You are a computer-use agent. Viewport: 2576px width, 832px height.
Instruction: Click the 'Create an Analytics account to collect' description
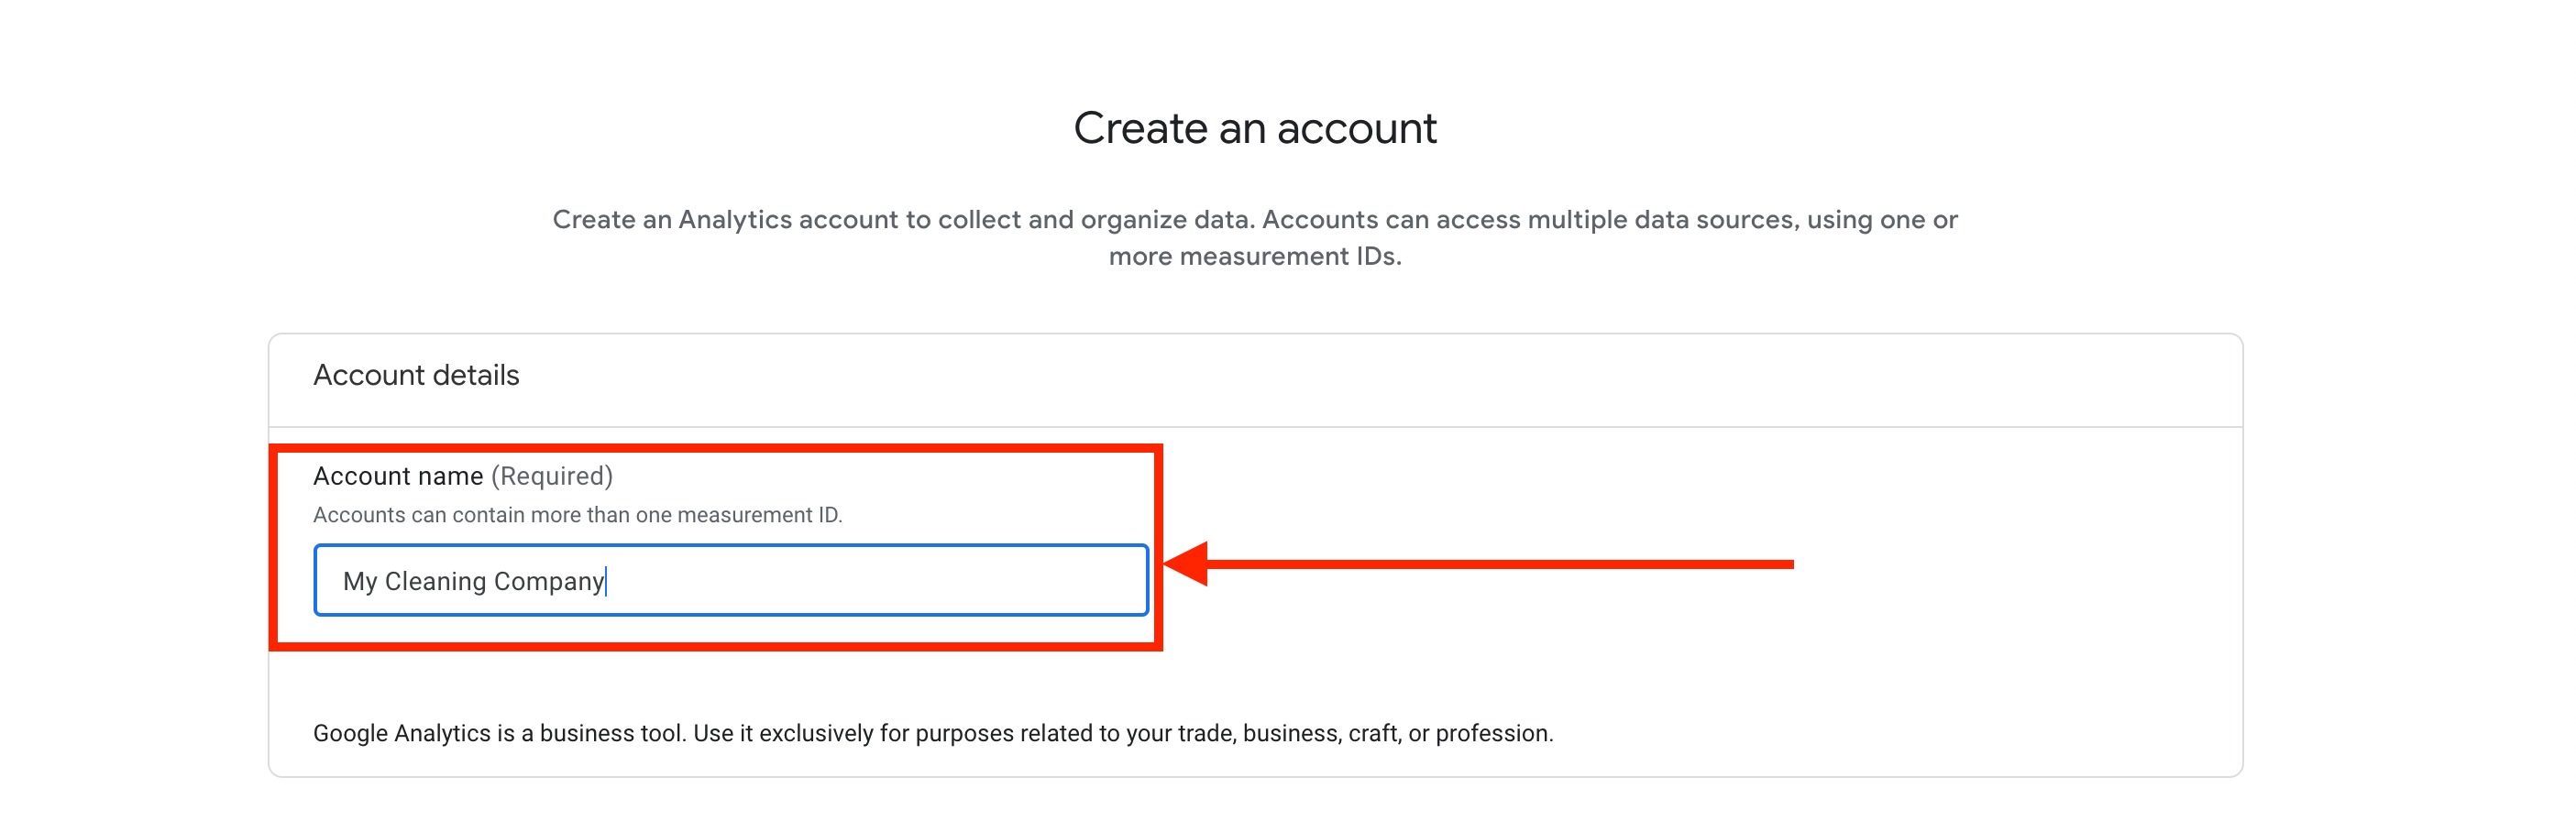point(1255,238)
